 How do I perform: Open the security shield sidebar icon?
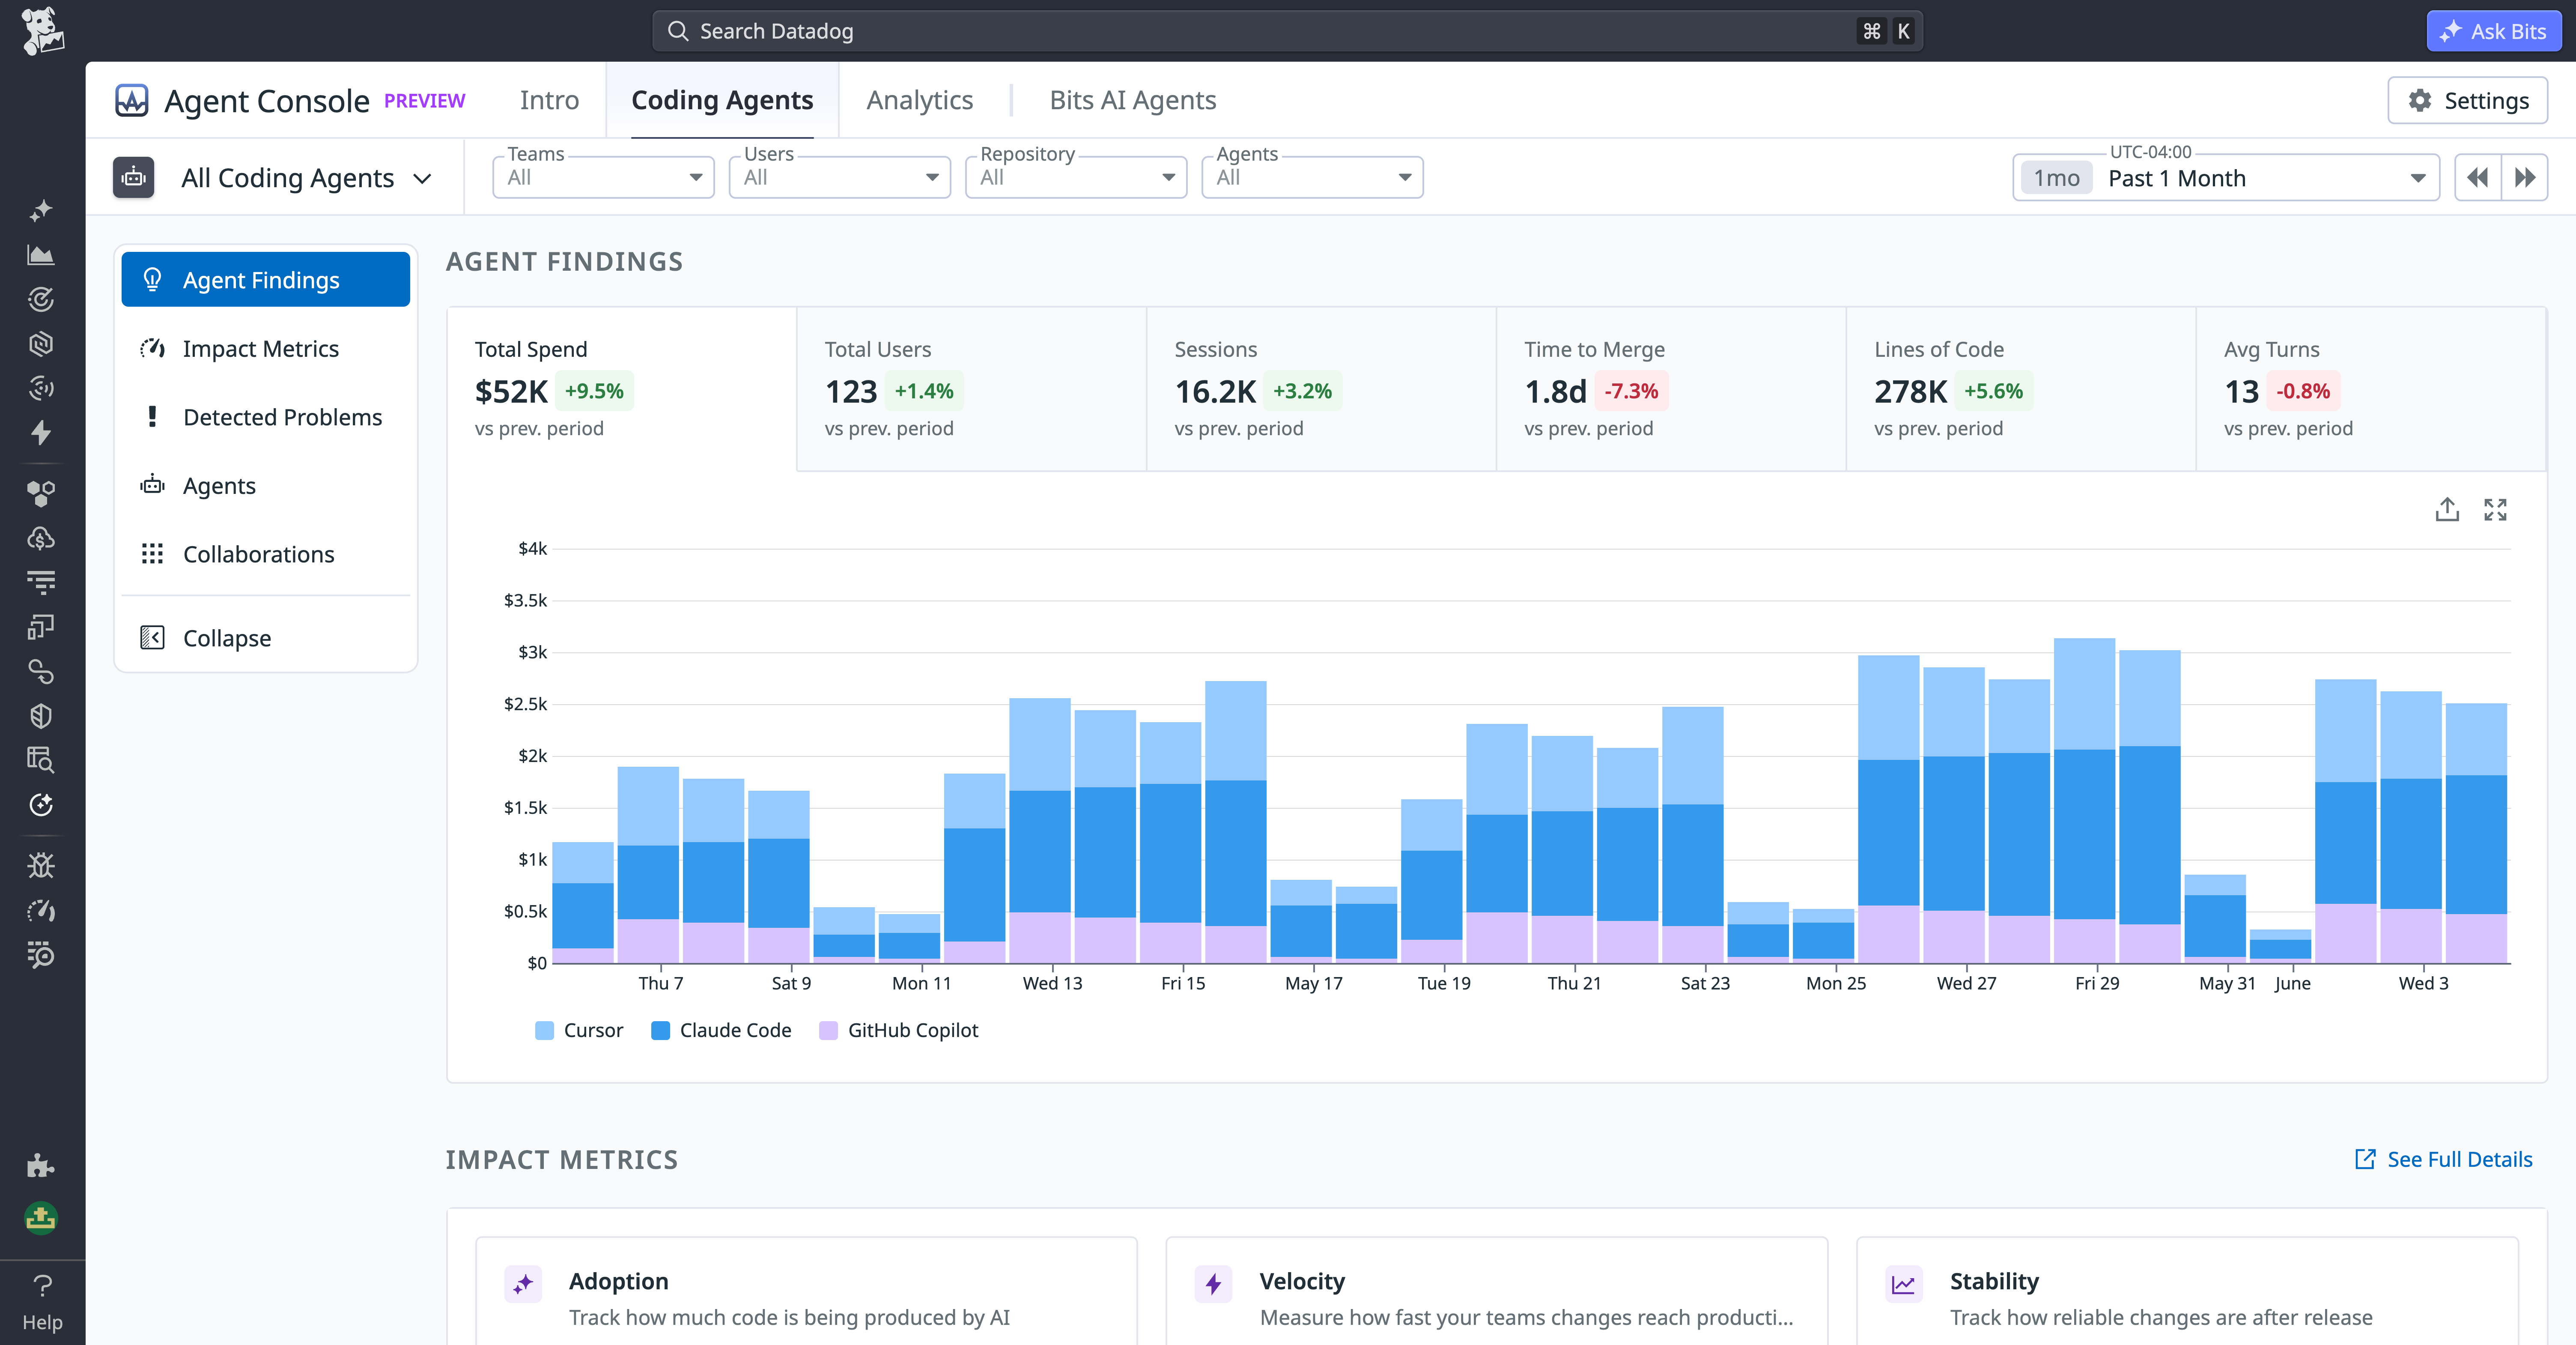click(41, 716)
